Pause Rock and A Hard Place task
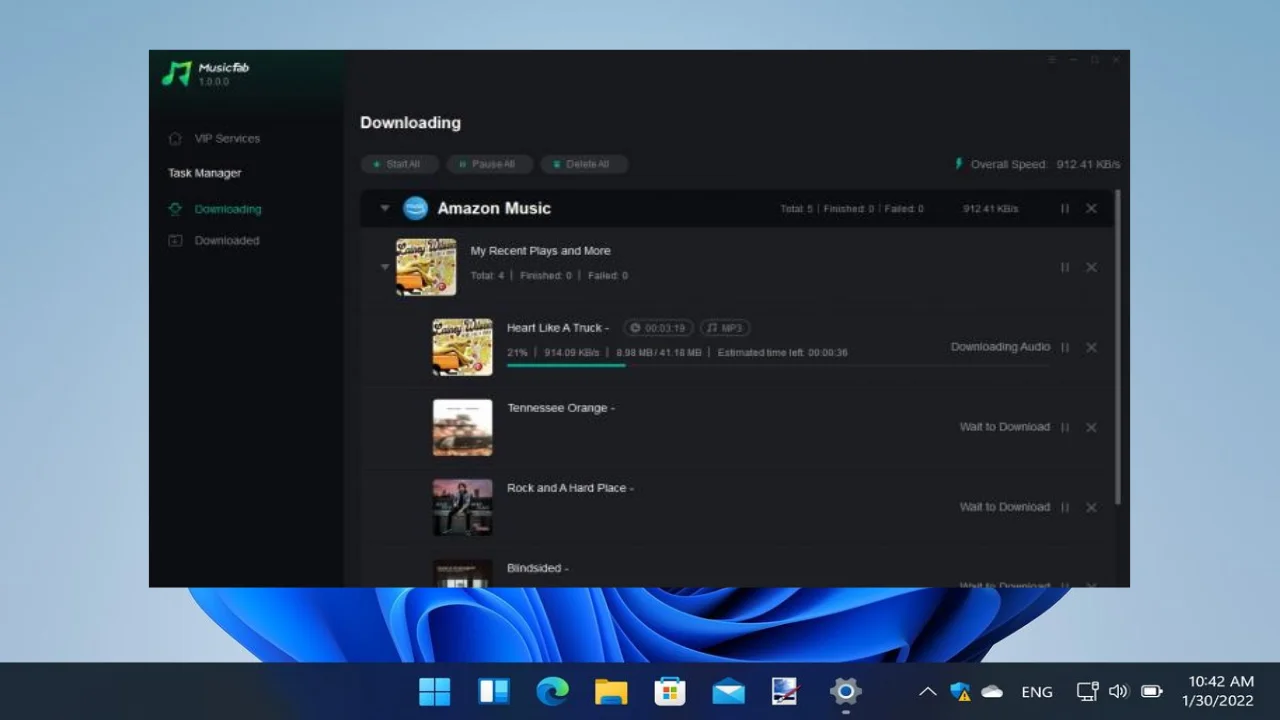Viewport: 1280px width, 720px height. [x=1065, y=507]
